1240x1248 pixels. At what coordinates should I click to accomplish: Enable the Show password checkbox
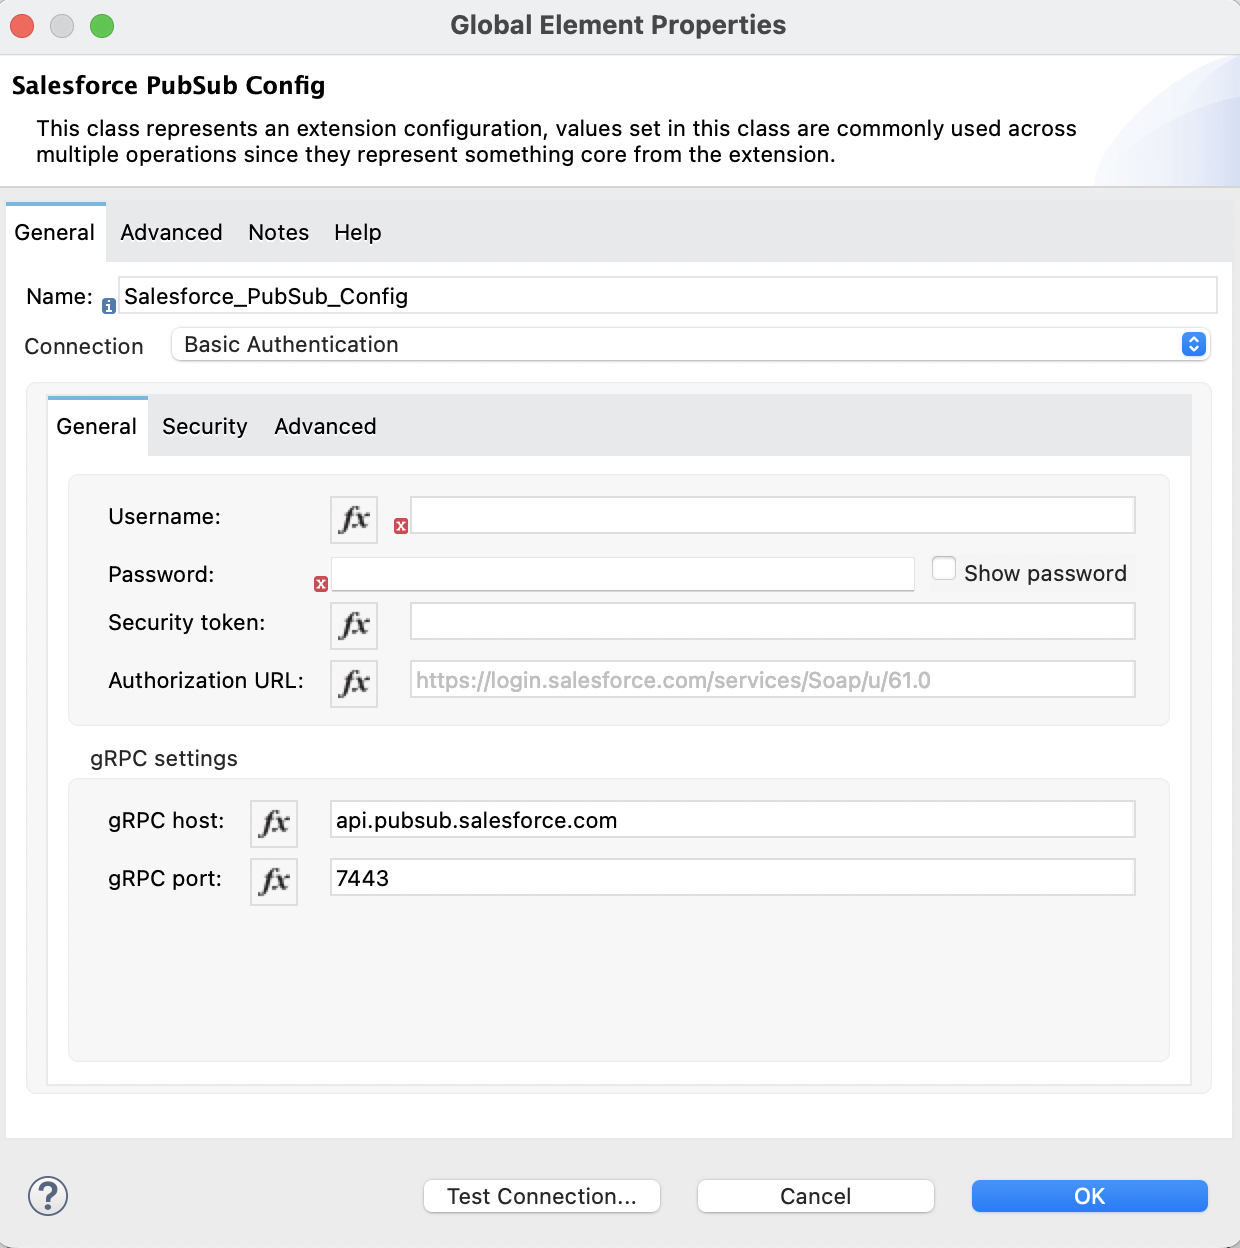pos(943,567)
